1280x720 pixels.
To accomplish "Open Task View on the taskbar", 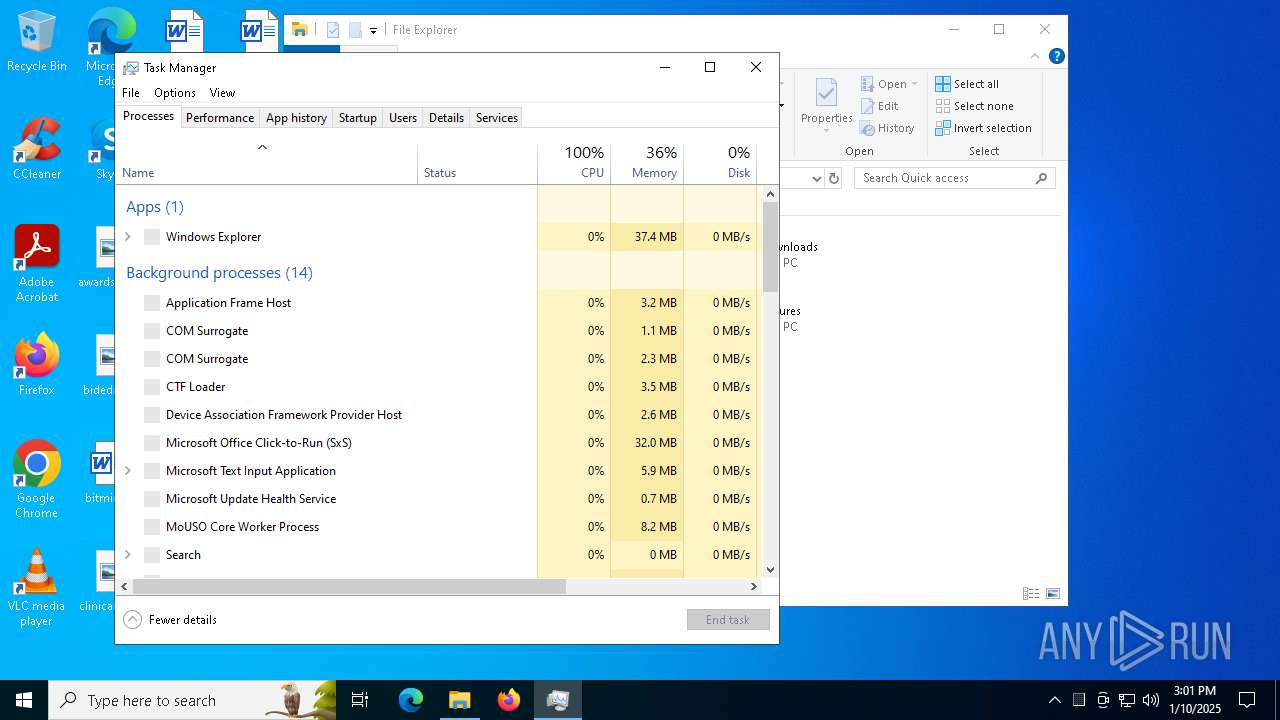I will 360,700.
